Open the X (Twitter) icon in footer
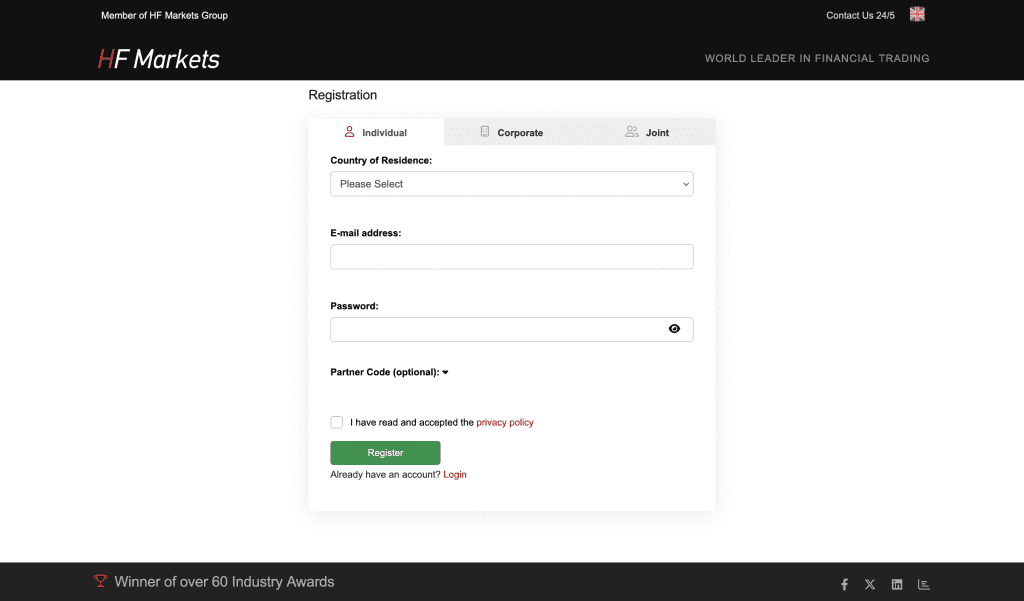1024x601 pixels. coord(870,585)
